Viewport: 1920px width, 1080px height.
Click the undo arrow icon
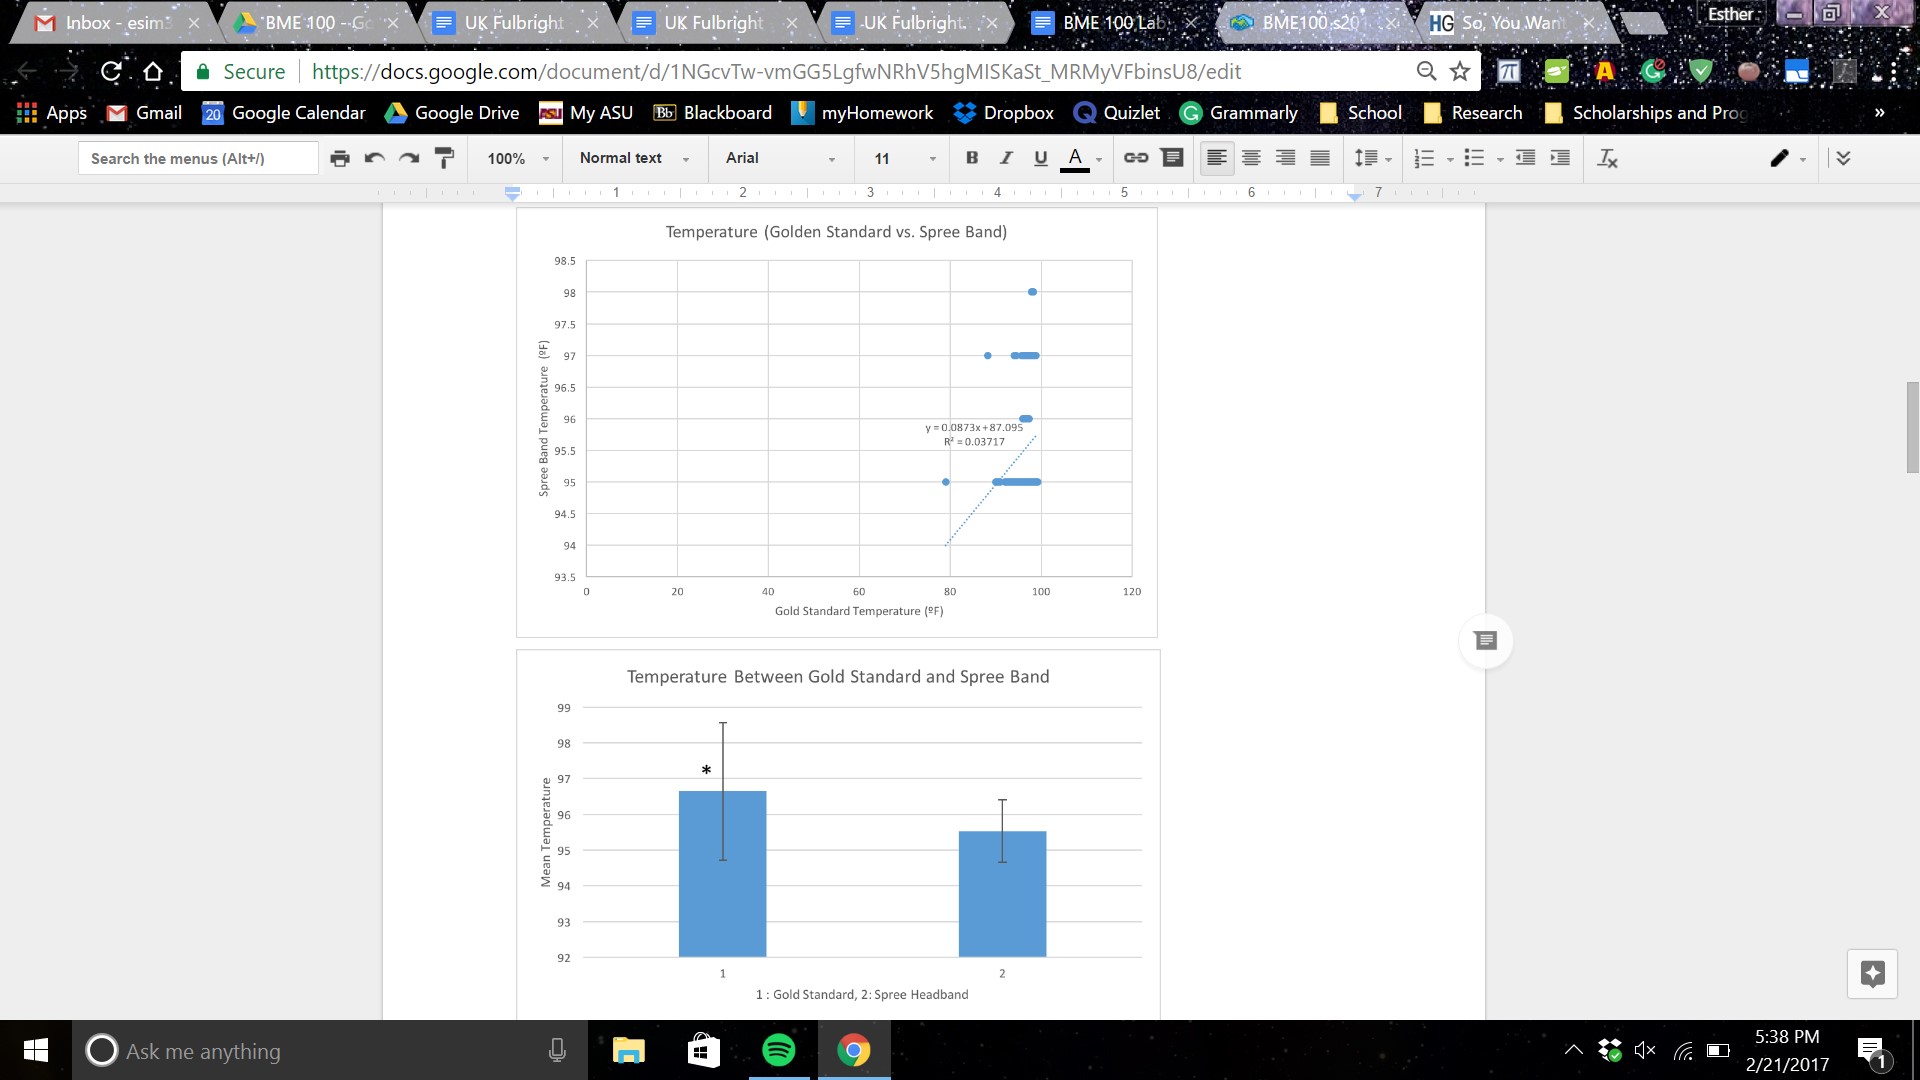(x=375, y=158)
